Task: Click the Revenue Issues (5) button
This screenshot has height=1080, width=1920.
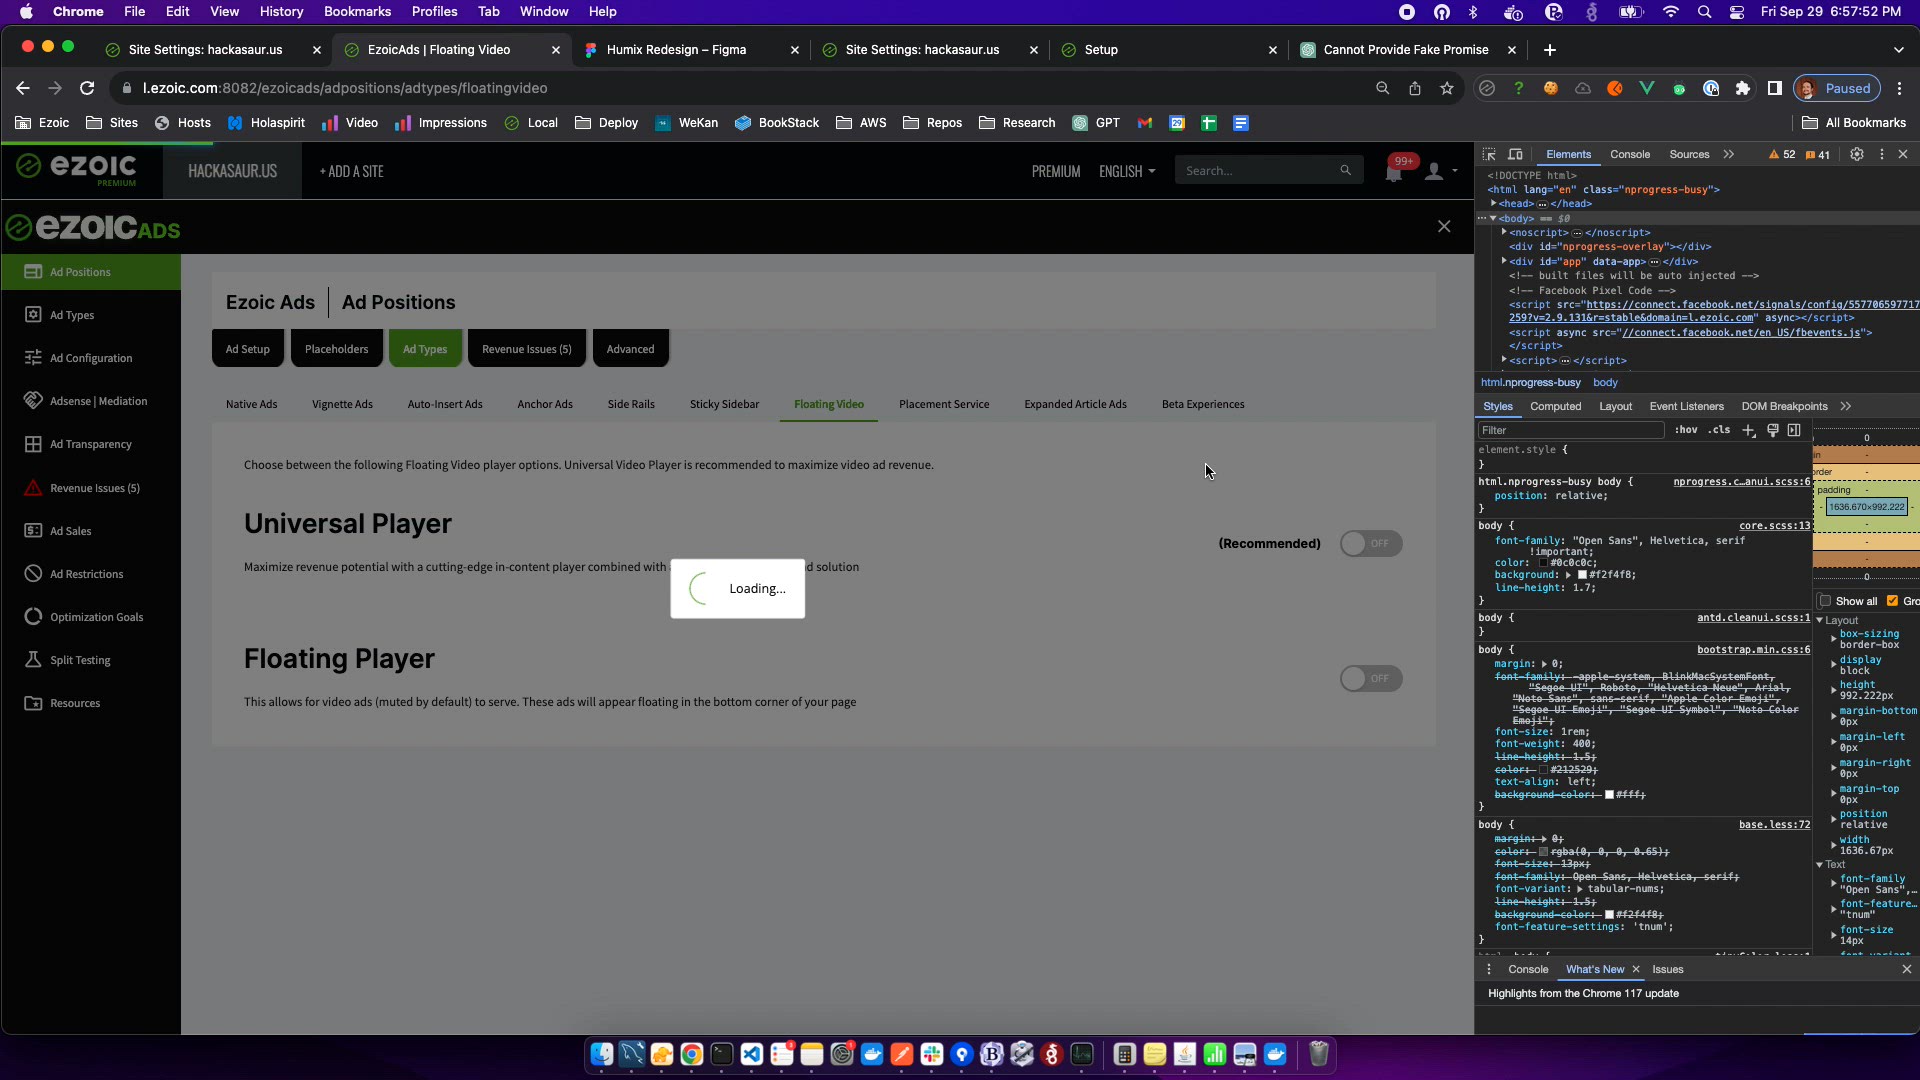Action: (527, 349)
